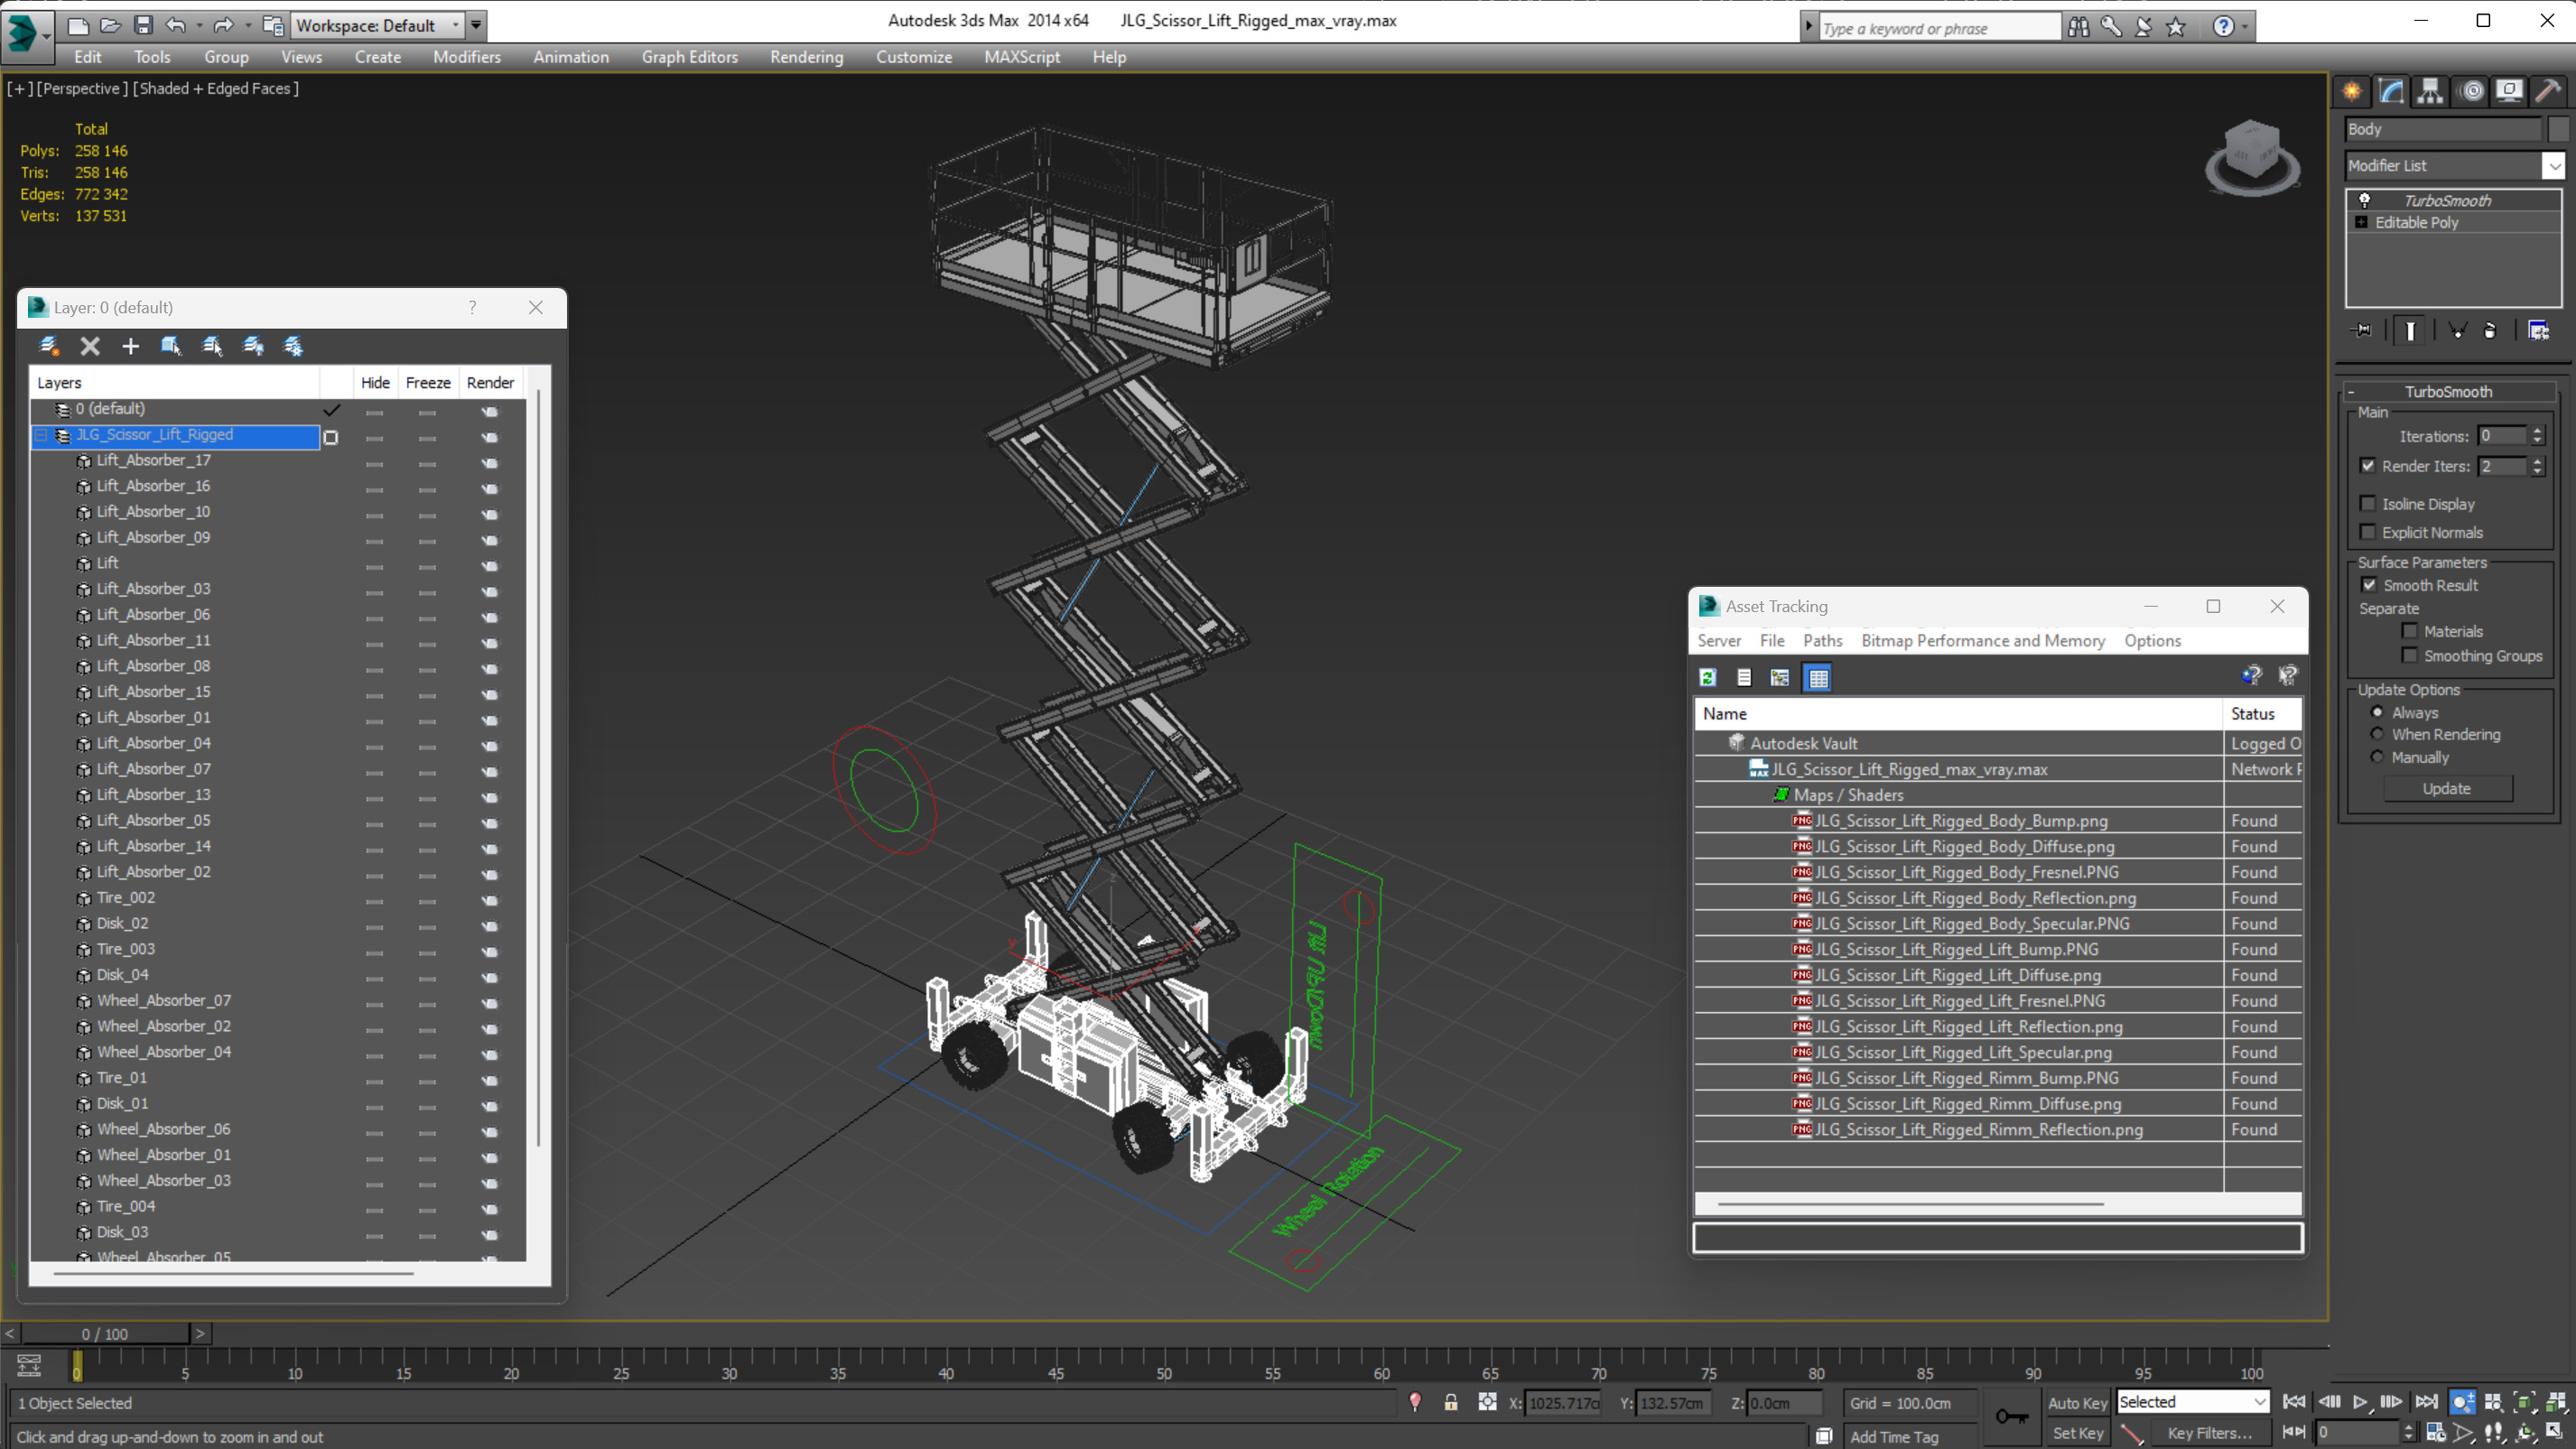Open the Display command panel tab
This screenshot has height=1449, width=2576.
click(2509, 91)
